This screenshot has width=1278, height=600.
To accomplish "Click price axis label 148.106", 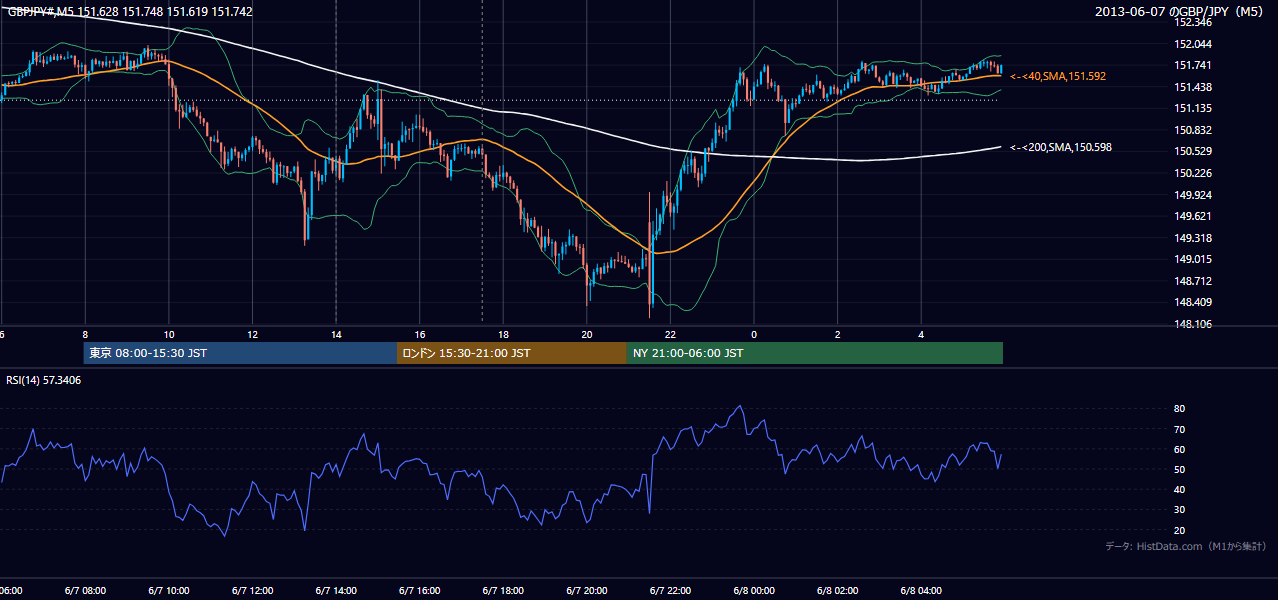I will (x=1192, y=324).
